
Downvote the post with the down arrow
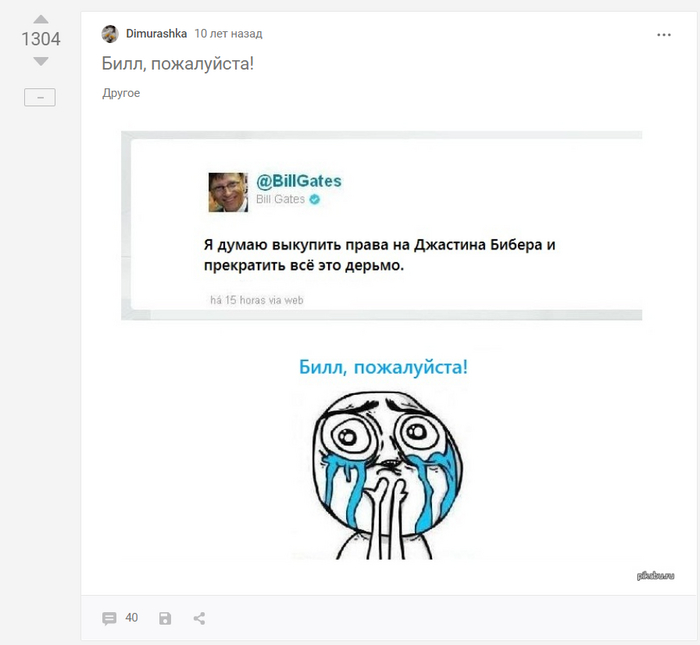(41, 61)
